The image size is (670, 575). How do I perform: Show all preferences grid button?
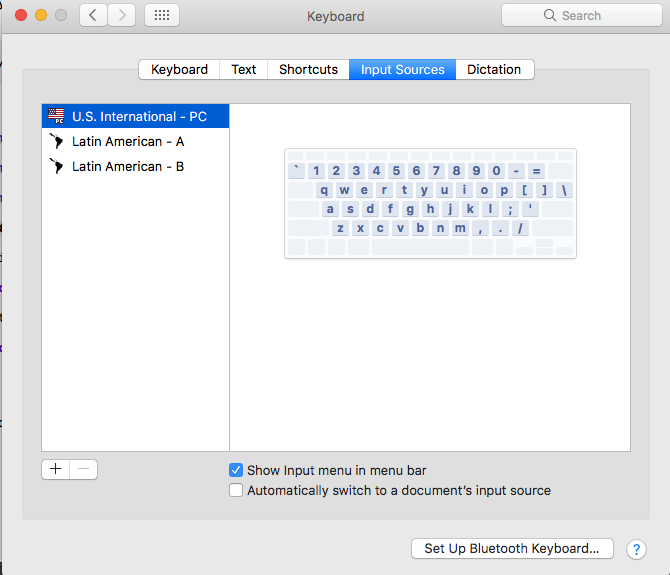pos(162,15)
